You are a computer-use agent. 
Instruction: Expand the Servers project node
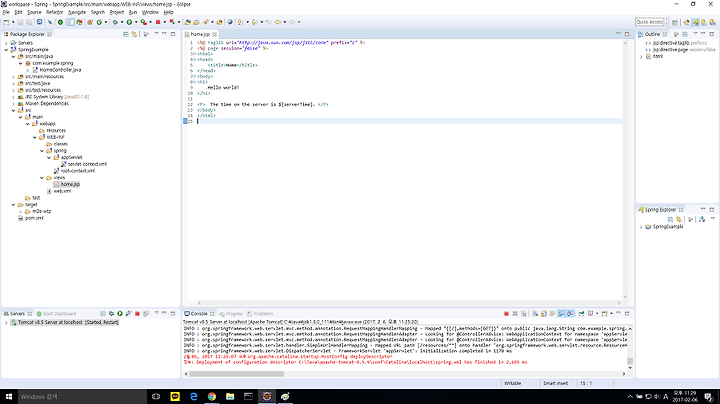(x=6, y=43)
